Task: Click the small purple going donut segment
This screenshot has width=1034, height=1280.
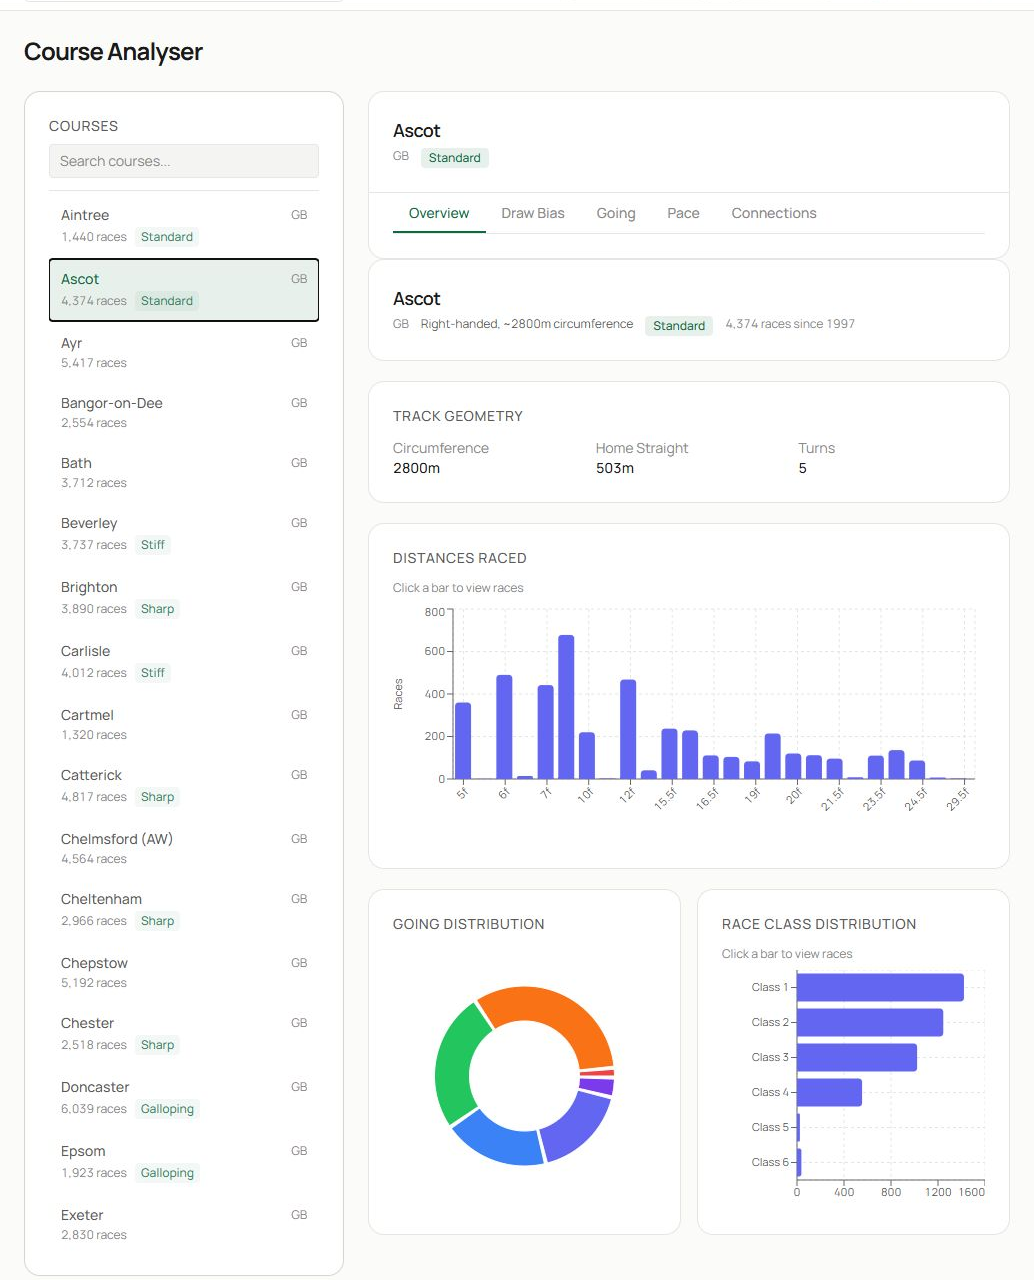Action: [x=597, y=1086]
